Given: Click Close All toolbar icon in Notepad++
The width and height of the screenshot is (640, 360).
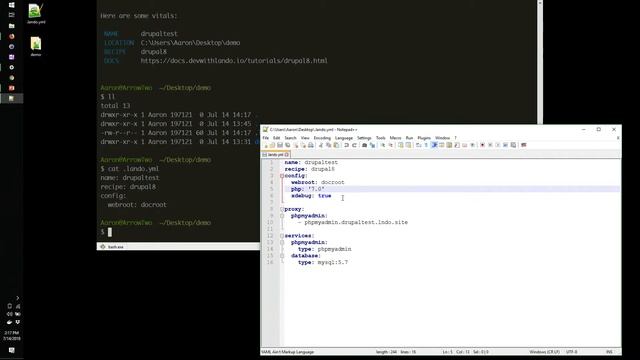Looking at the screenshot, I should (304, 145).
